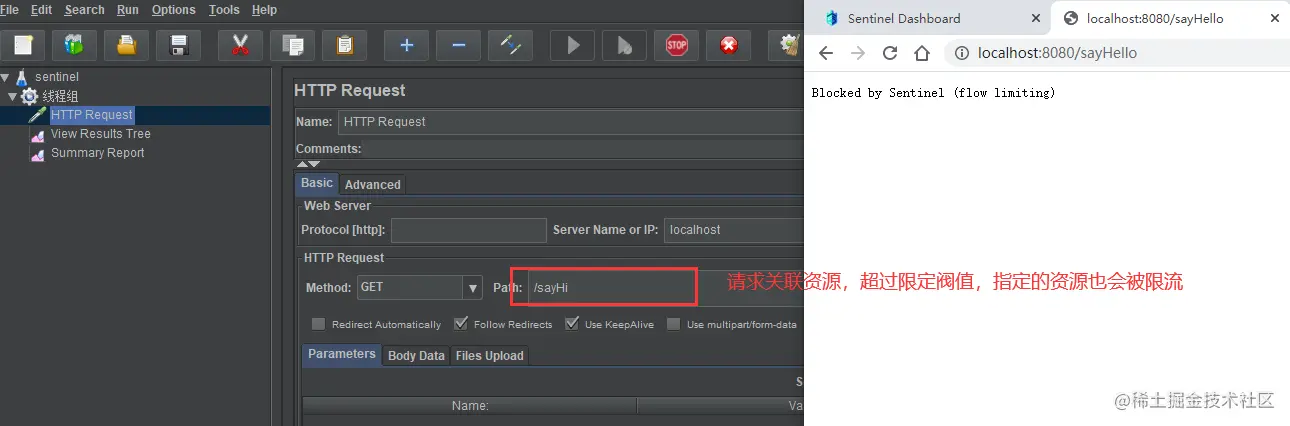Click the Comments collapse arrows
Viewport: 1290px width, 426px height.
pyautogui.click(x=308, y=163)
